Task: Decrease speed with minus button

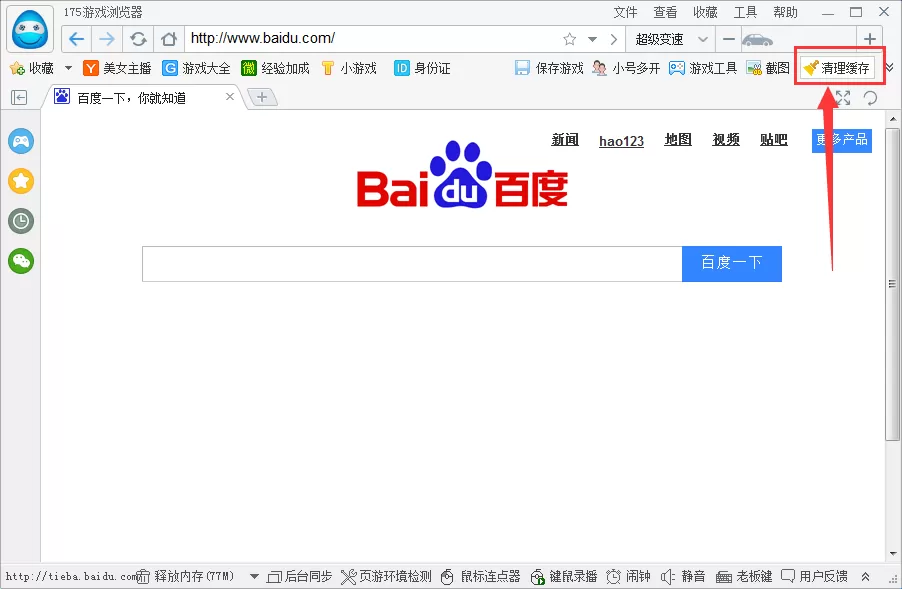Action: (x=728, y=39)
